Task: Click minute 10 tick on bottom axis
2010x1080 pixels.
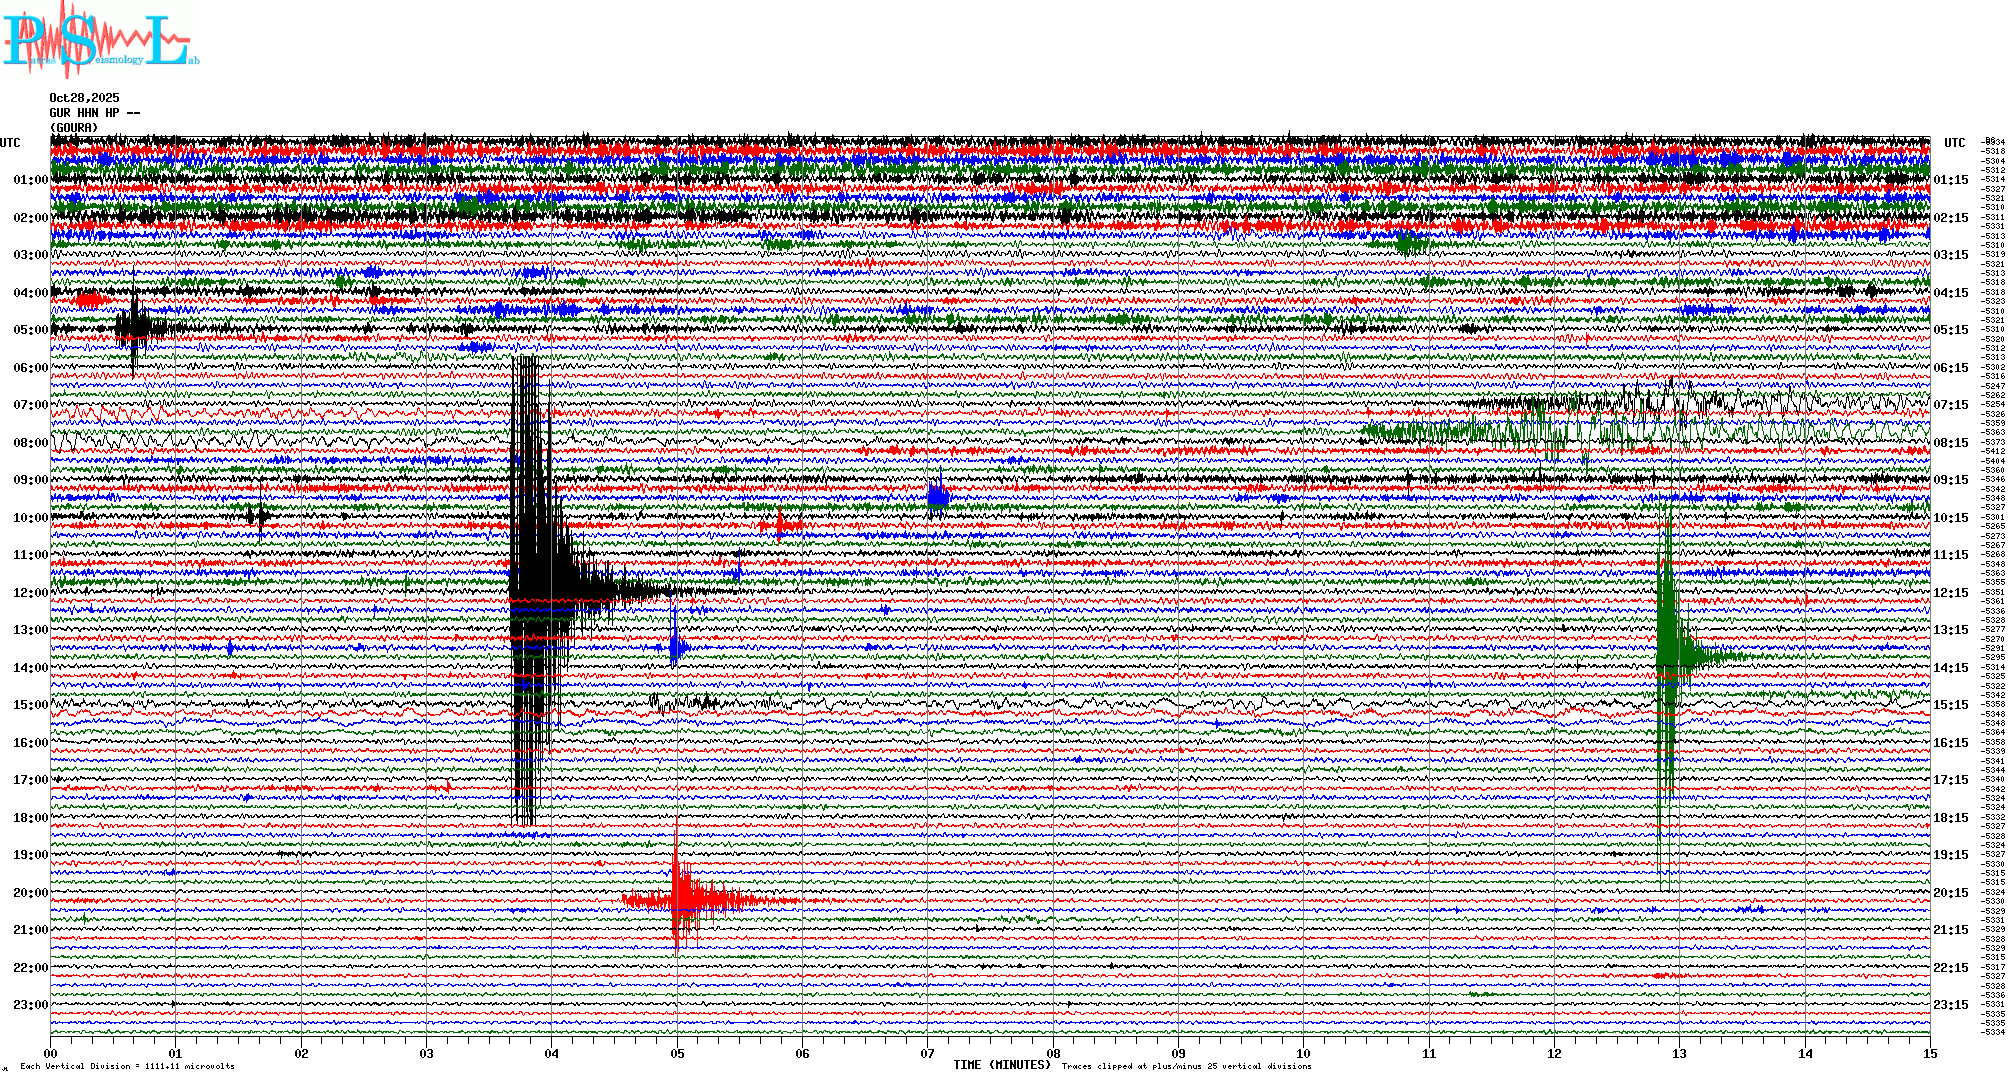Action: click(x=1303, y=1053)
